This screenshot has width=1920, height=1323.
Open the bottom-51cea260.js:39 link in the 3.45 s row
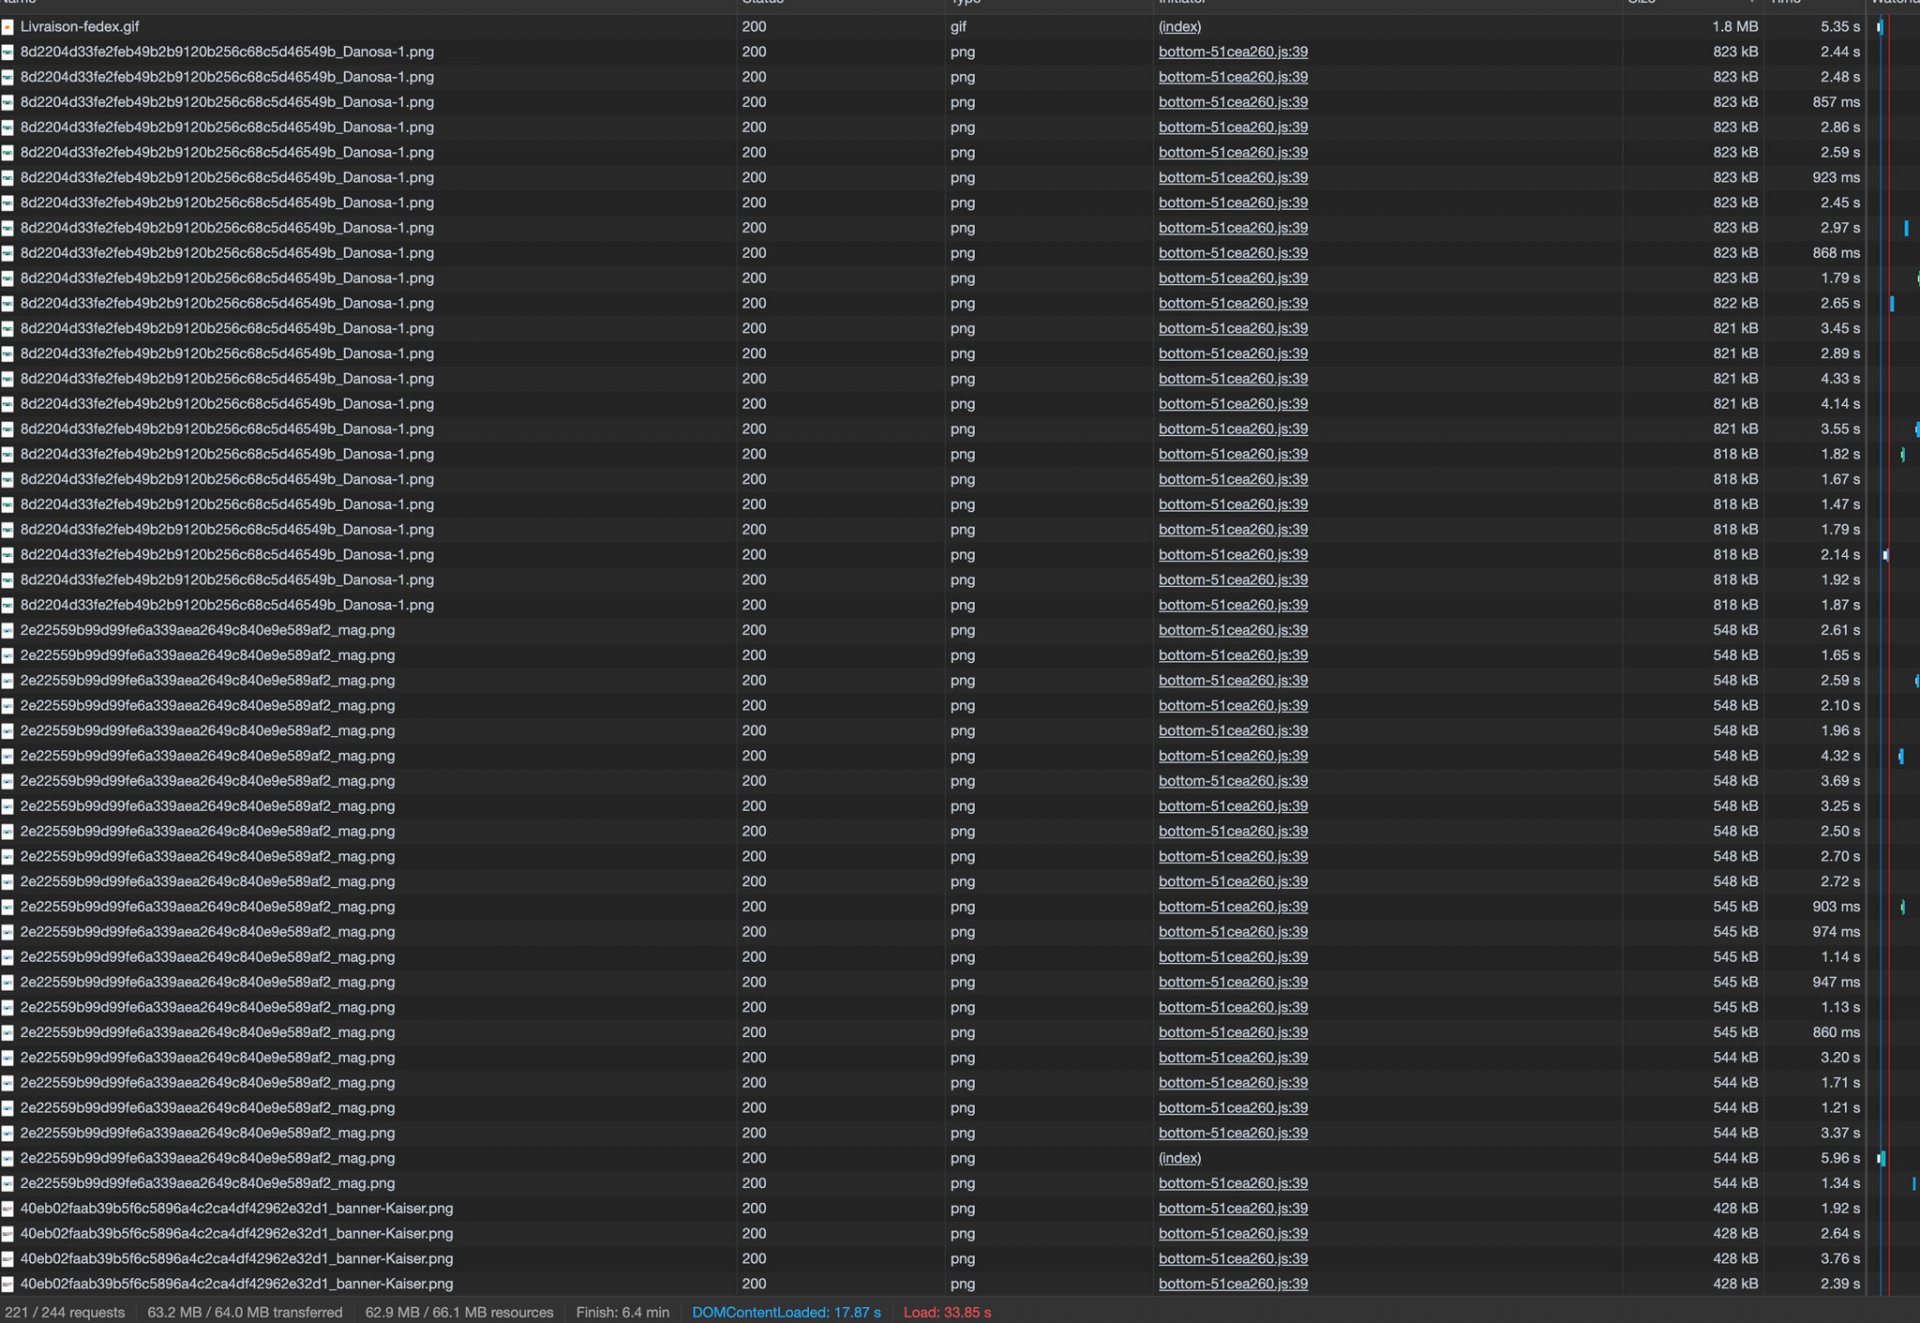pyautogui.click(x=1233, y=328)
